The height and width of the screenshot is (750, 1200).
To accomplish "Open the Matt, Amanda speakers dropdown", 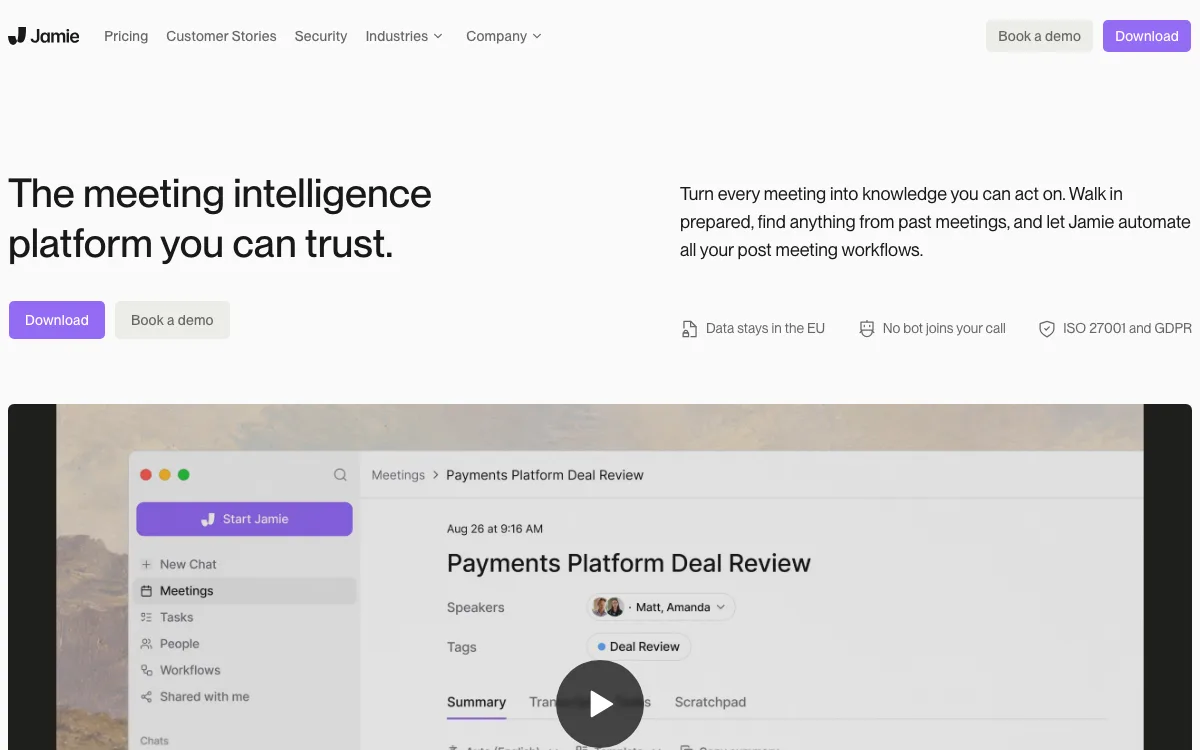I will click(660, 607).
